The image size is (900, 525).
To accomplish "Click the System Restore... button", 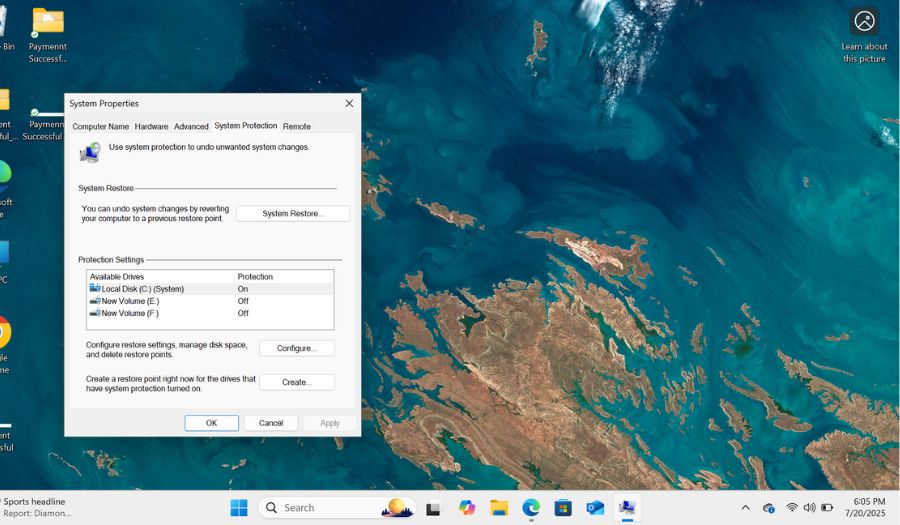I will coord(293,214).
